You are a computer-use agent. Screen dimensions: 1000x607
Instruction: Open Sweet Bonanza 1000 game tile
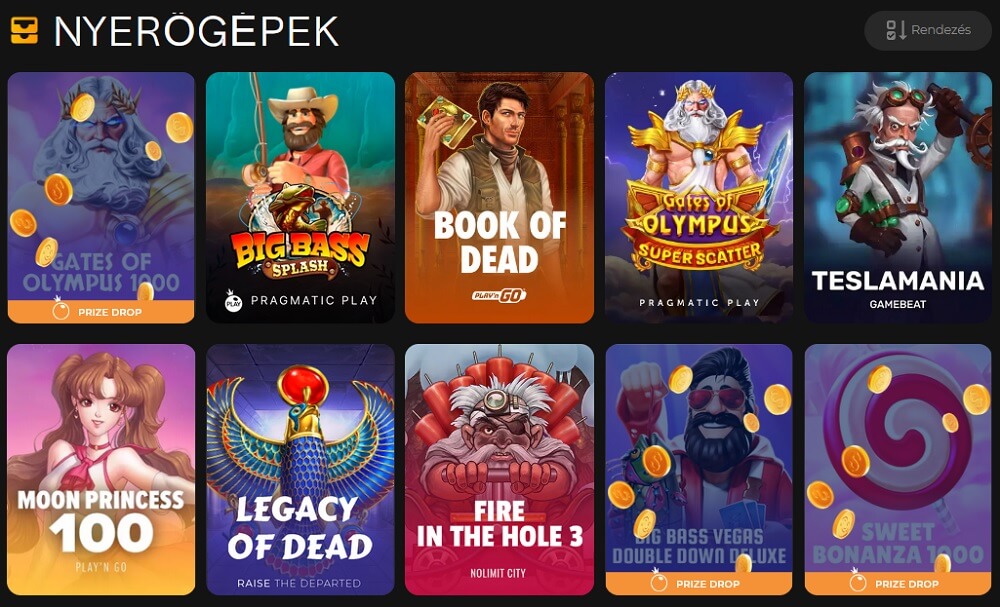tap(898, 469)
